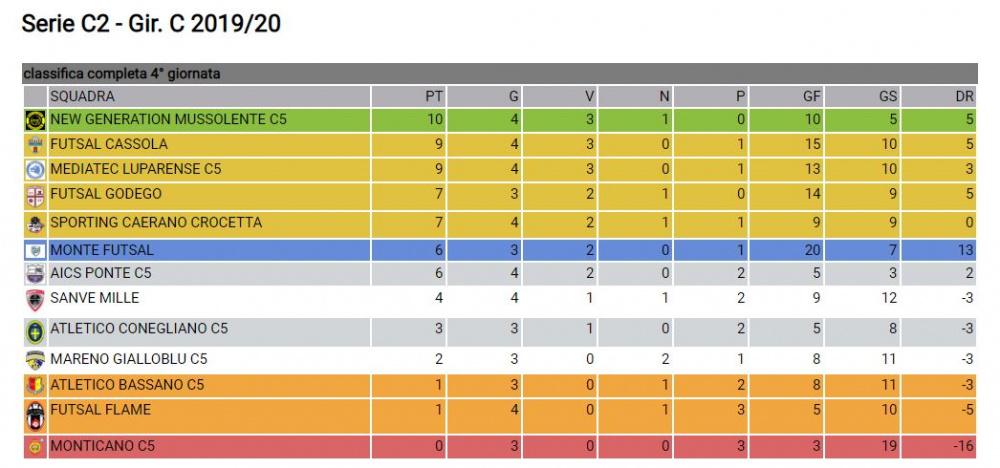The image size is (1000, 468).
Task: Select Futsal Flame team logo
Action: click(35, 416)
